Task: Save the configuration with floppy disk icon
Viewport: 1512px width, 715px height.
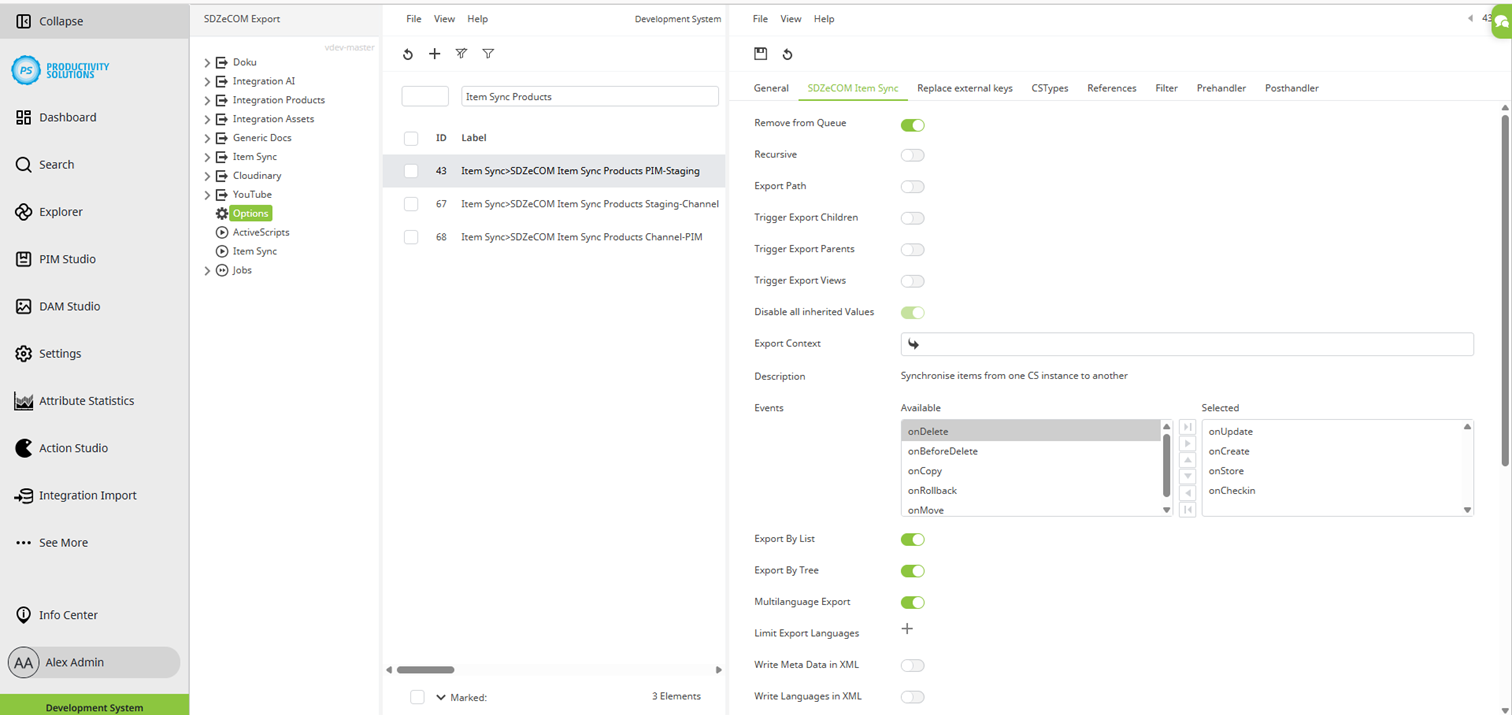Action: [x=760, y=54]
